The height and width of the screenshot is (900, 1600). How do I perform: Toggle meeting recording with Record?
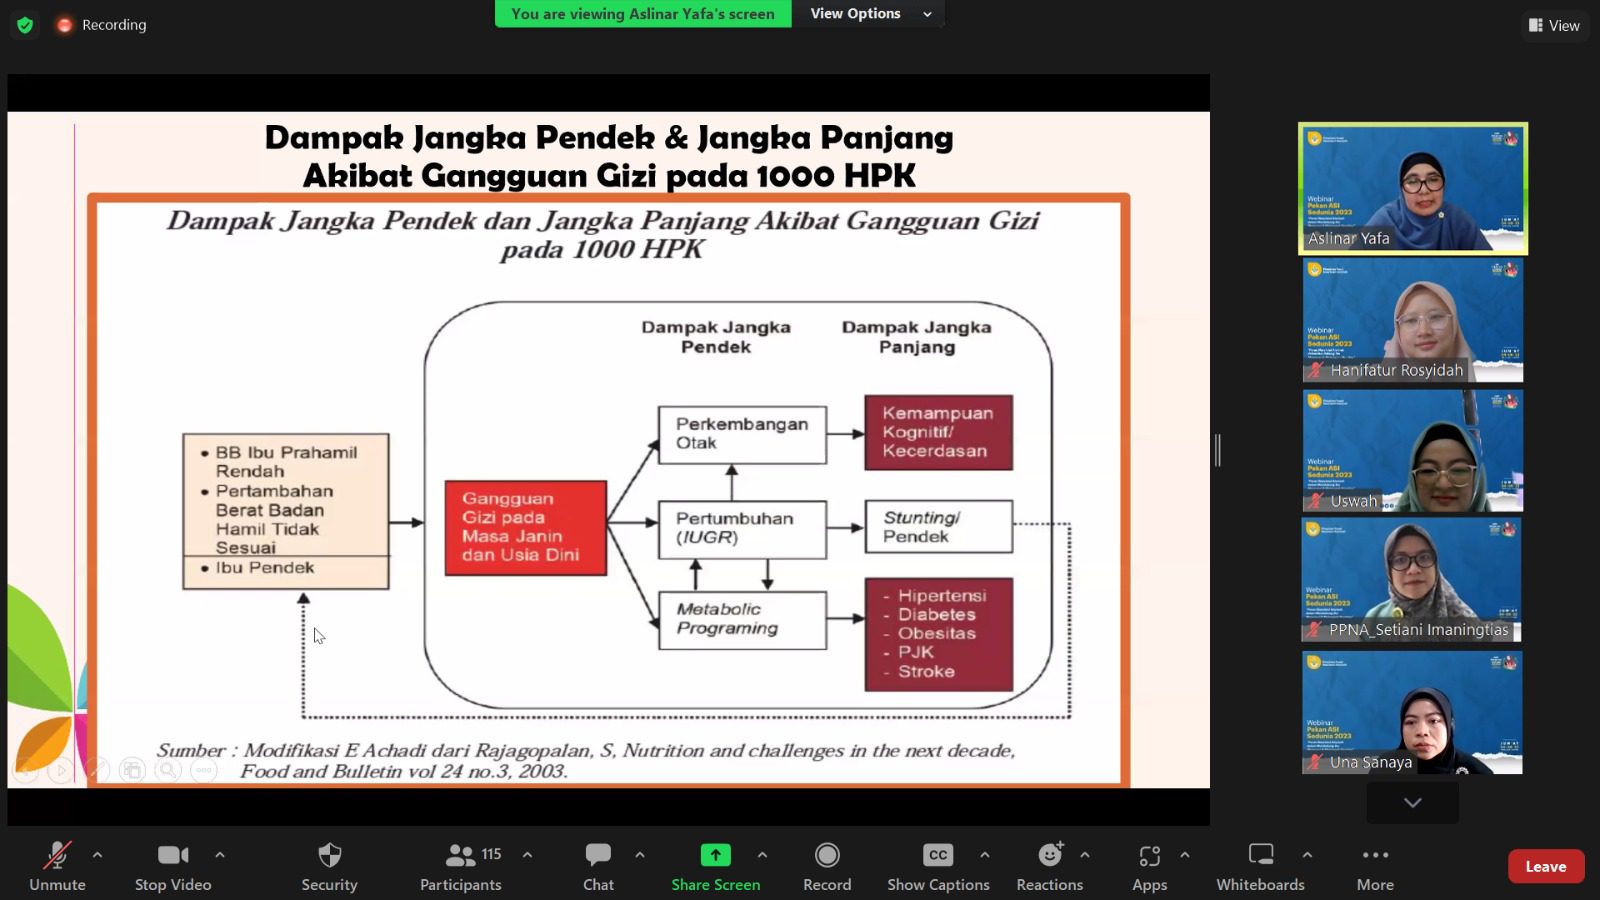(x=827, y=866)
